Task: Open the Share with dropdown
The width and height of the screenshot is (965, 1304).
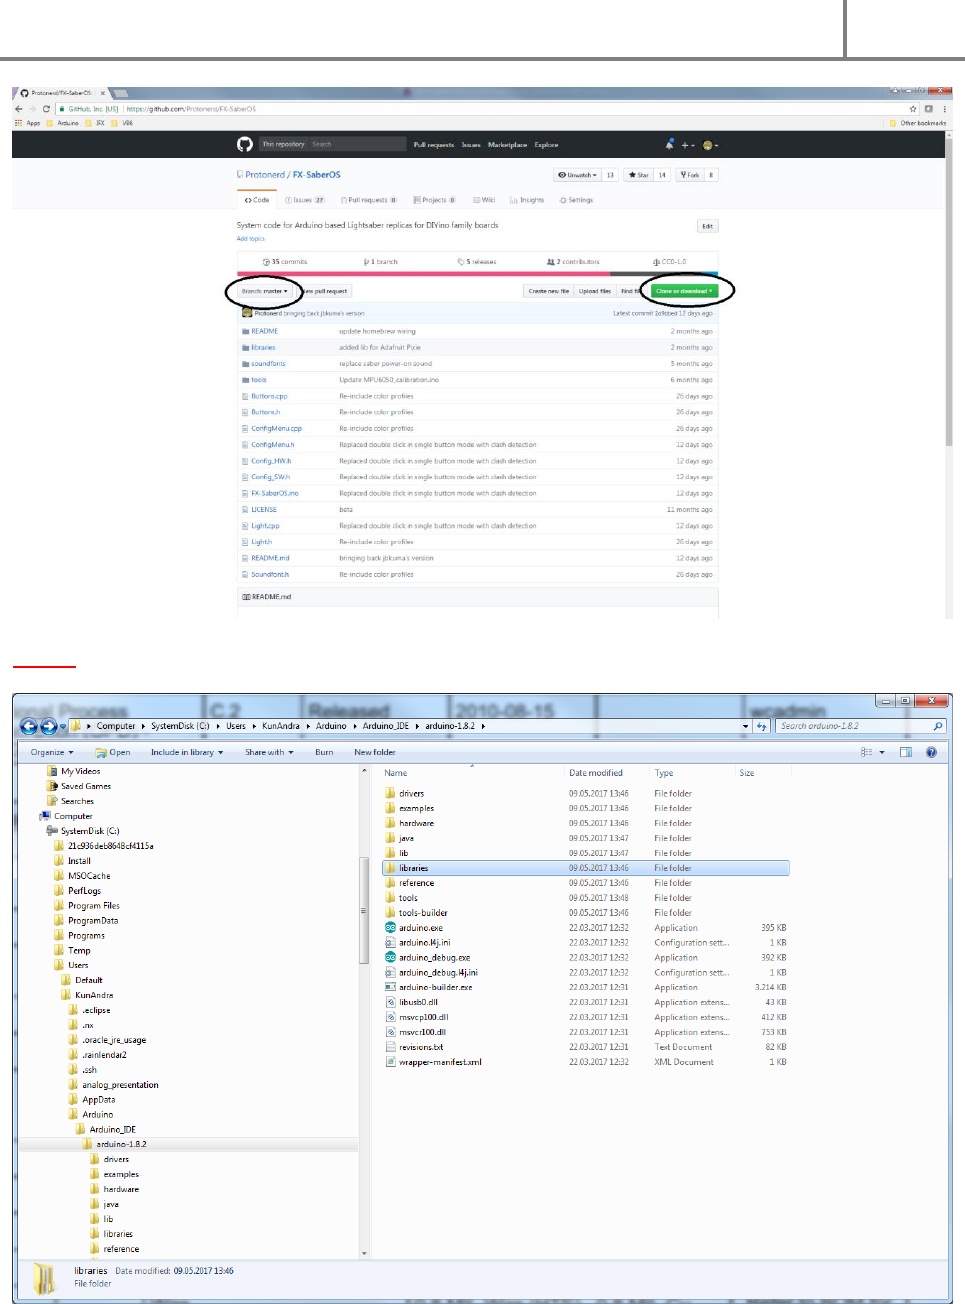Action: [269, 752]
